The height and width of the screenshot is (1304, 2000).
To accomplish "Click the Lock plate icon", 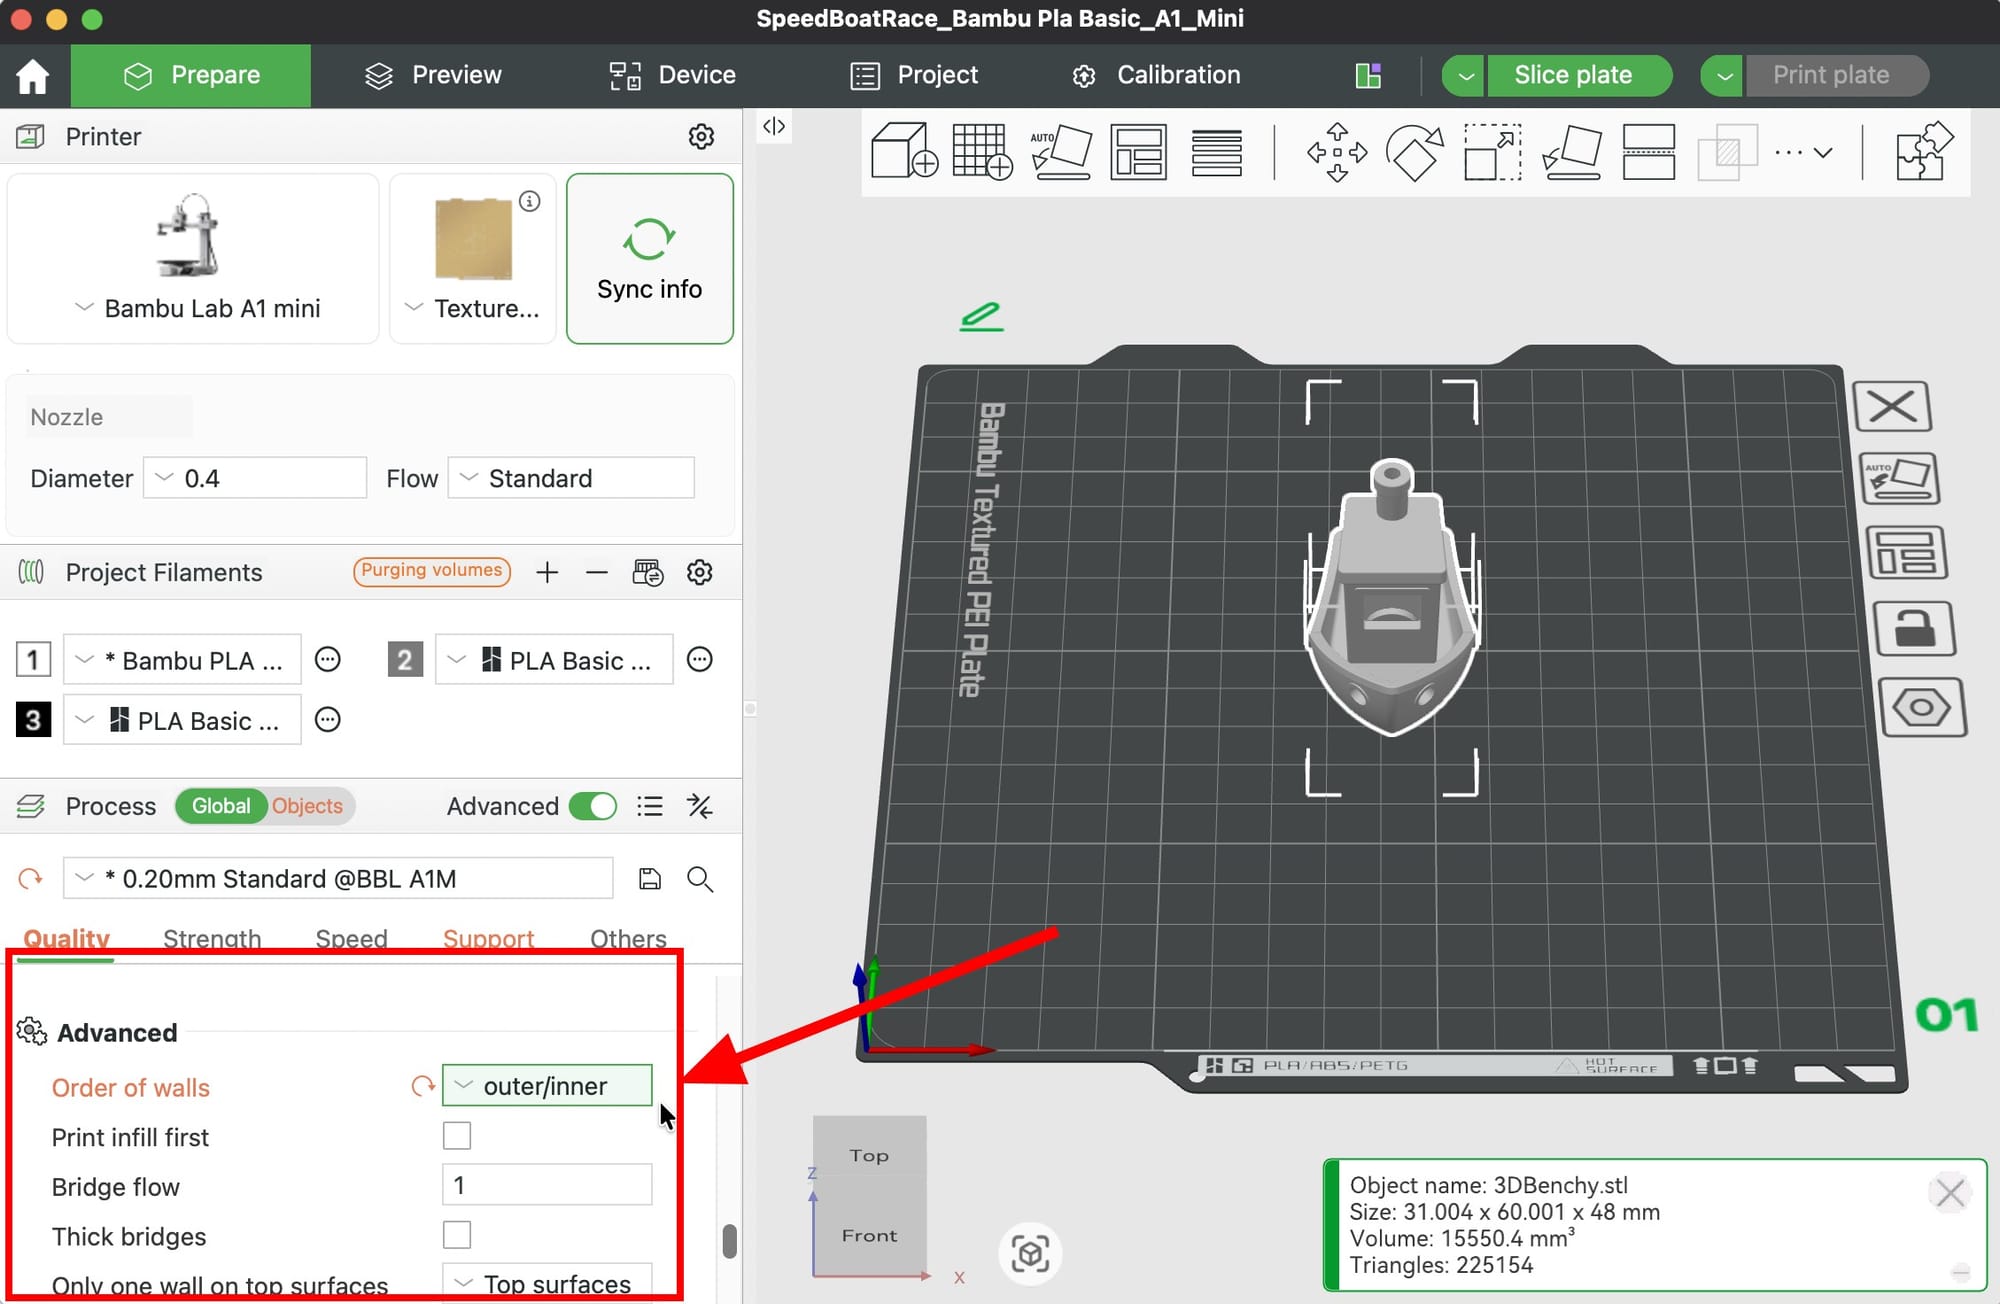I will click(x=1914, y=630).
